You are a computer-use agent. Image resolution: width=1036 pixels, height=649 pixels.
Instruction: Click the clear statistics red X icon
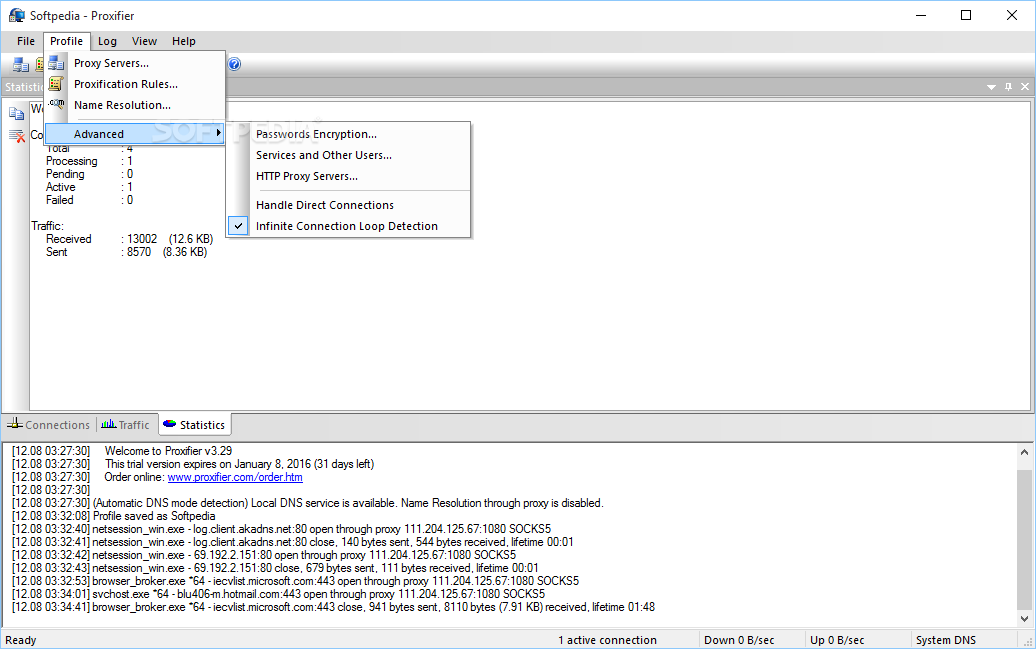17,135
